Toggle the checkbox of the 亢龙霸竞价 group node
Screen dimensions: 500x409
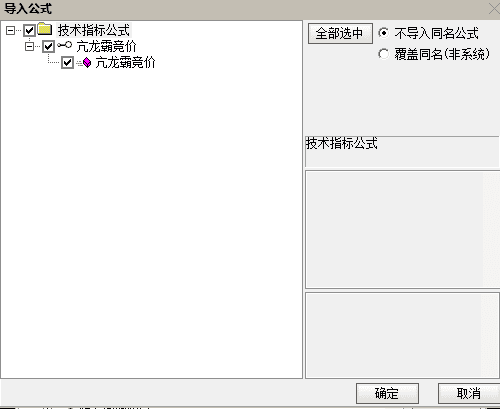click(48, 46)
